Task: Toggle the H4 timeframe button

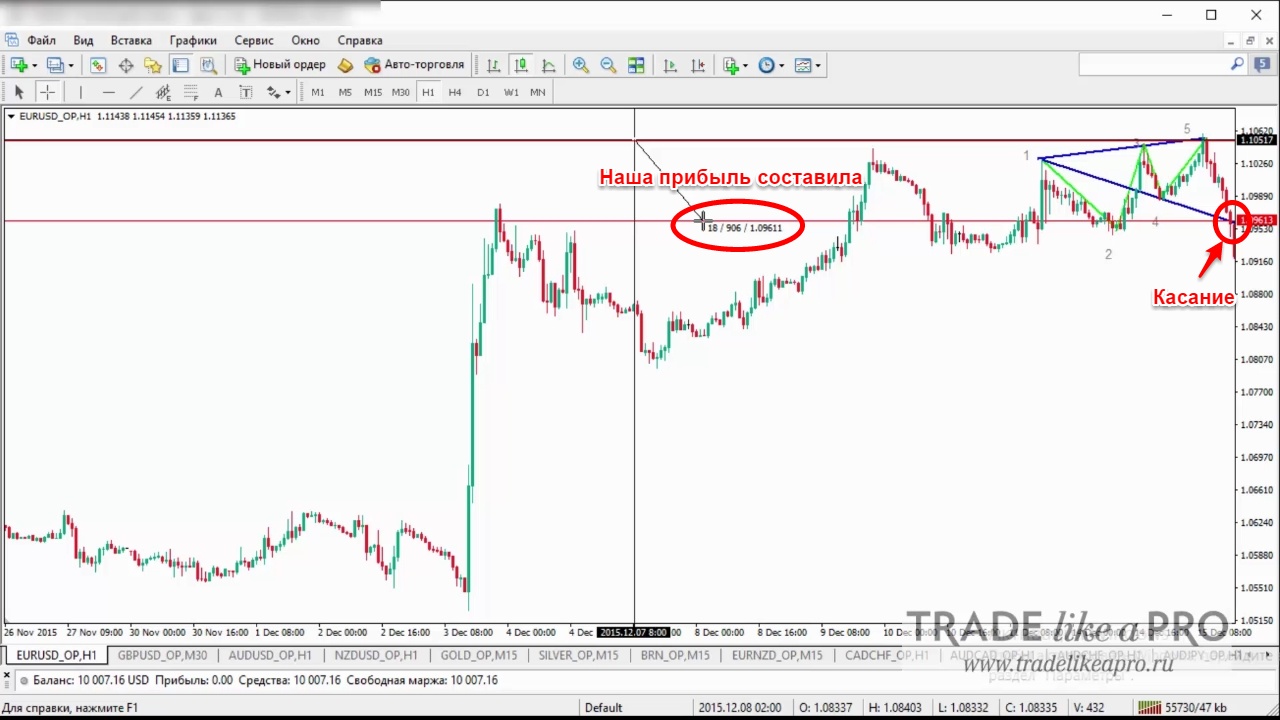Action: click(455, 92)
